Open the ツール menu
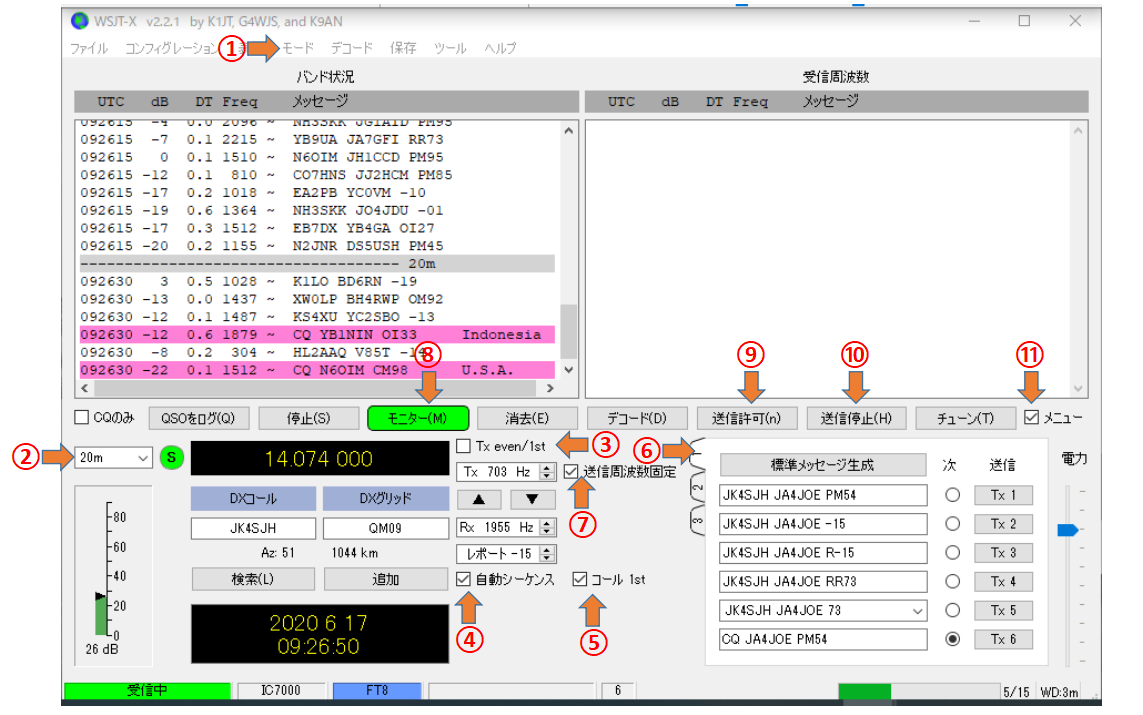The height and width of the screenshot is (715, 1143). (x=450, y=48)
